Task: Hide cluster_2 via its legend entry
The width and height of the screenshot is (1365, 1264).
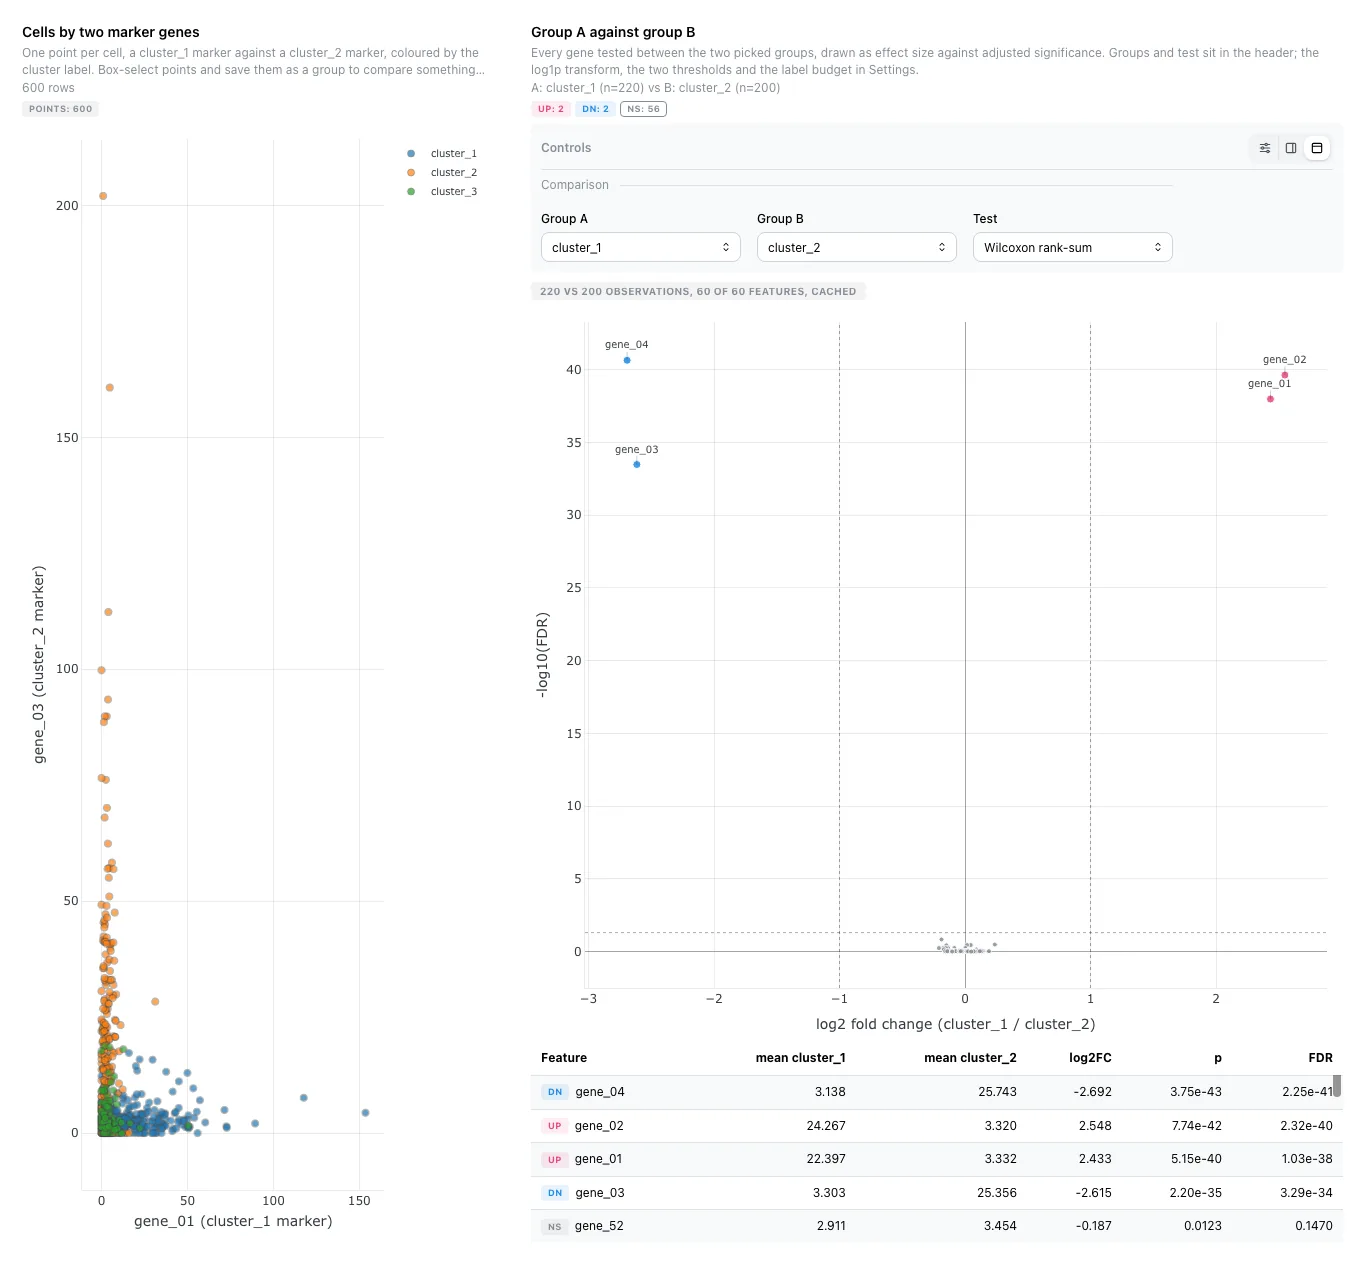Action: coord(442,172)
